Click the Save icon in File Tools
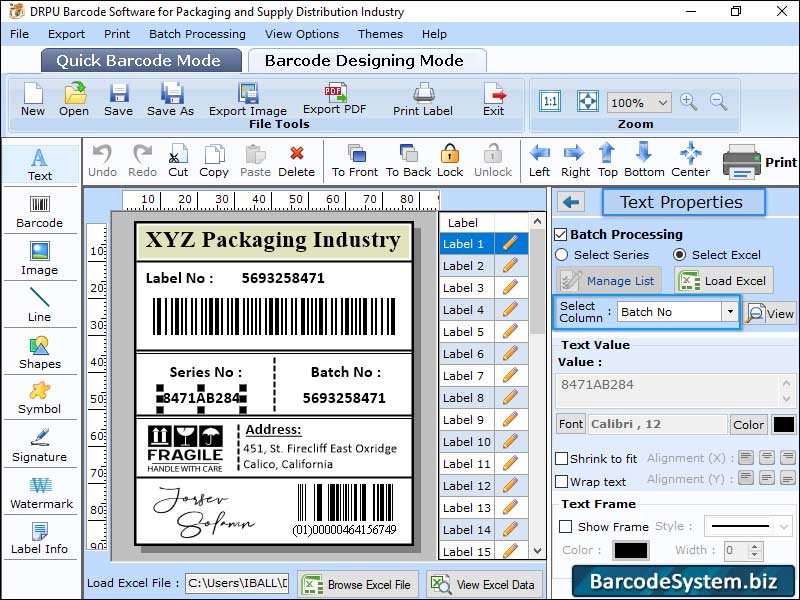The image size is (800, 600). [x=118, y=99]
